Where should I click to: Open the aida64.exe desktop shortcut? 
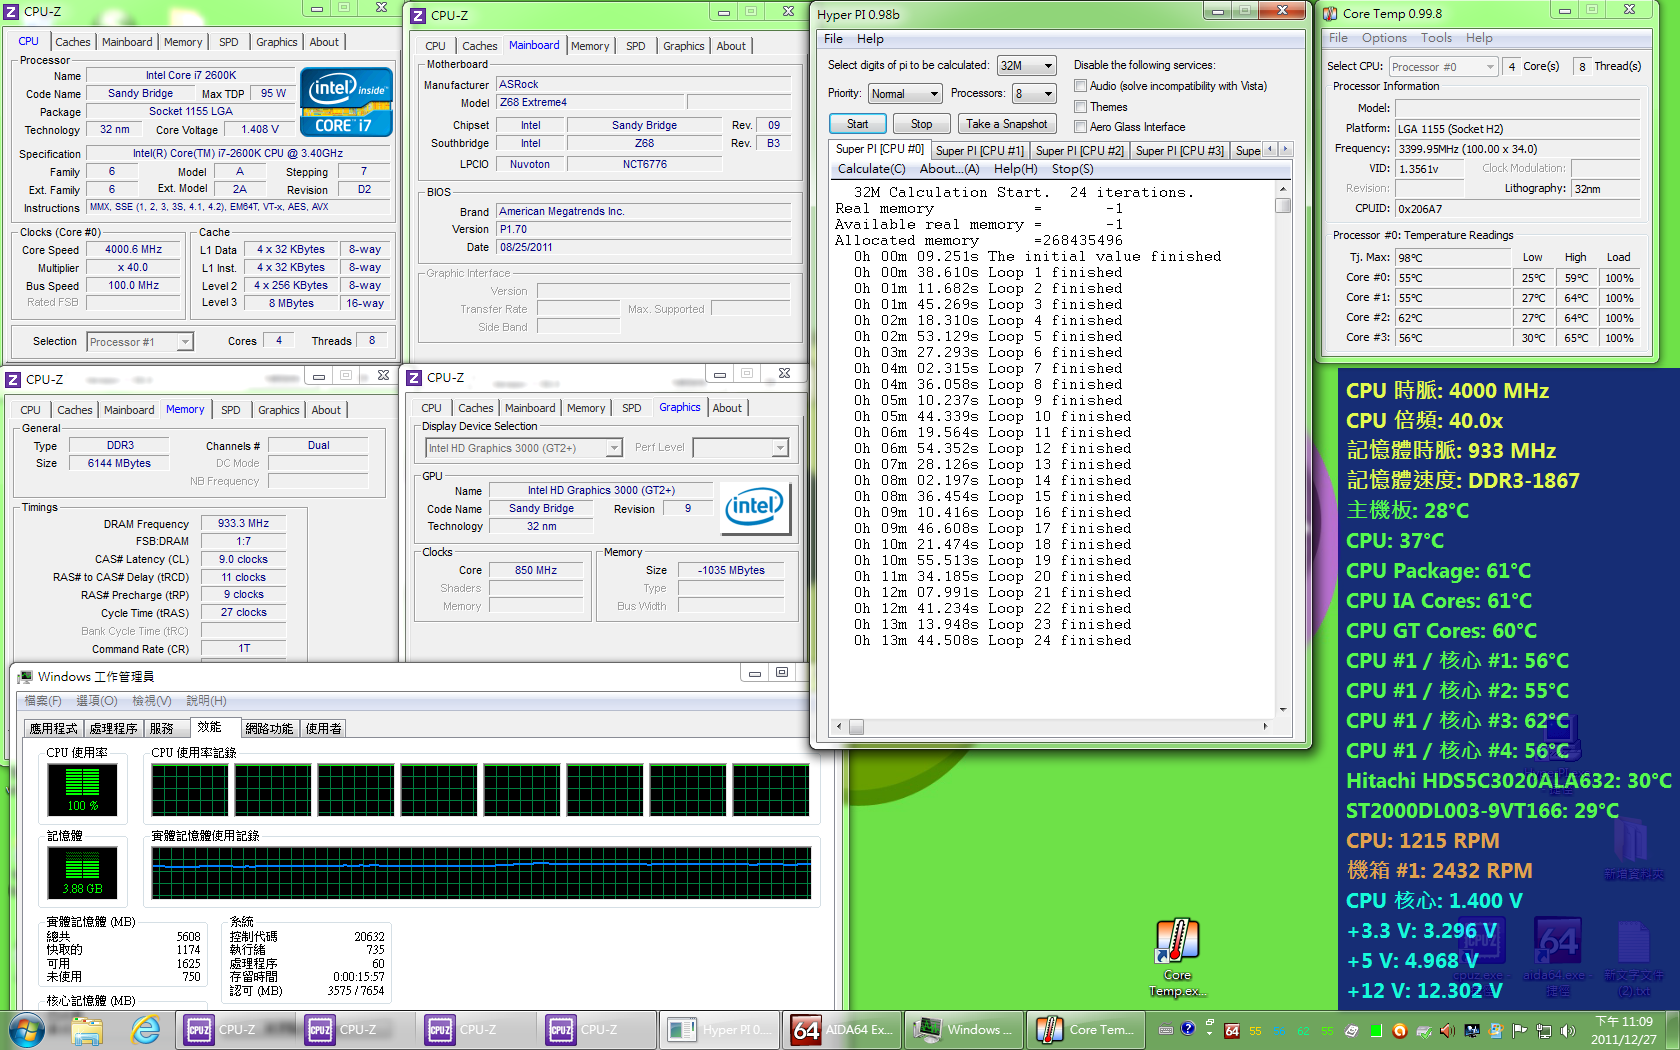click(1557, 958)
